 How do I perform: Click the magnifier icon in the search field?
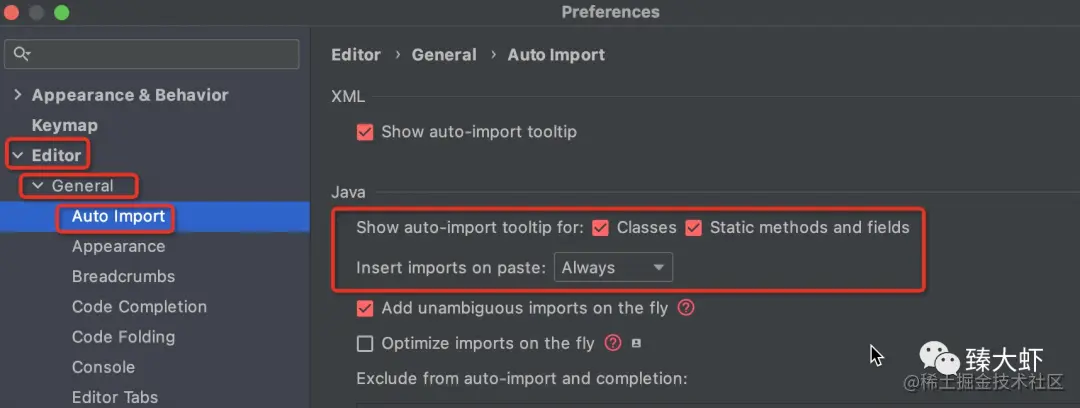[x=22, y=54]
